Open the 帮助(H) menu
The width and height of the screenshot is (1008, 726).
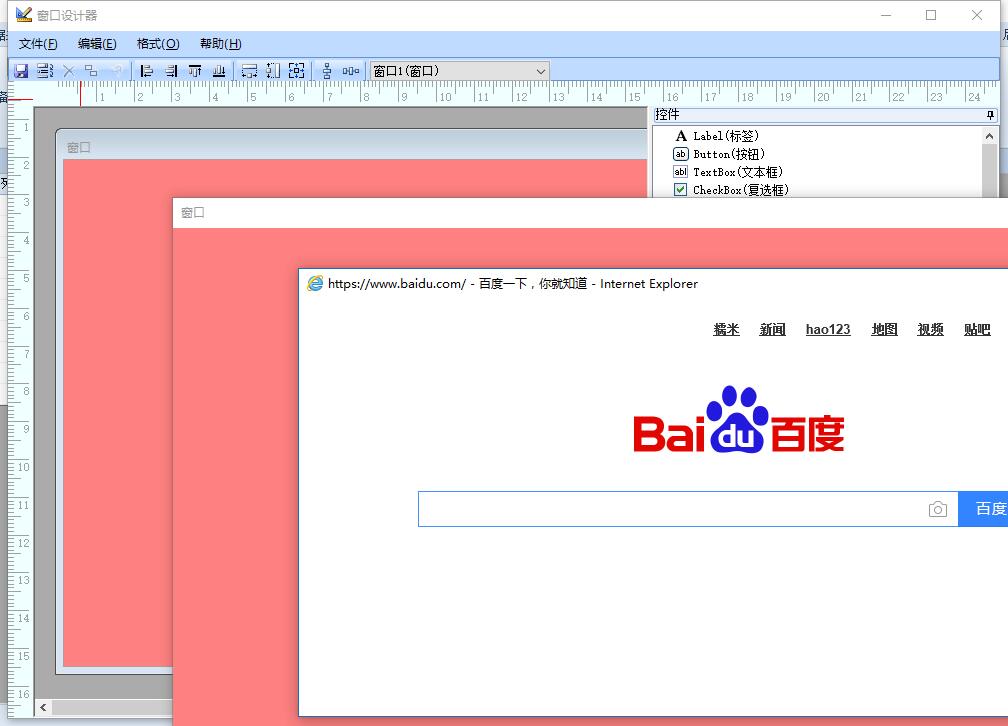(x=220, y=44)
